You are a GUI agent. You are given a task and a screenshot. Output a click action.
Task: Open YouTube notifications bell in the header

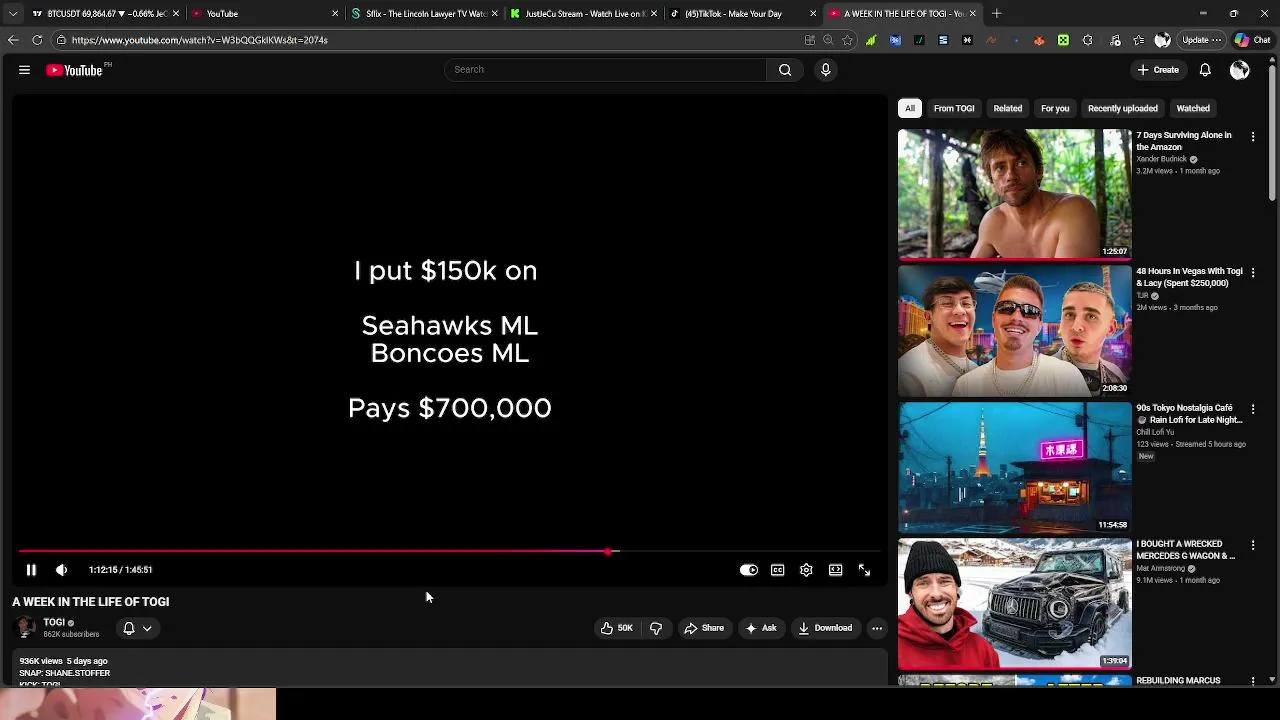pos(1205,70)
